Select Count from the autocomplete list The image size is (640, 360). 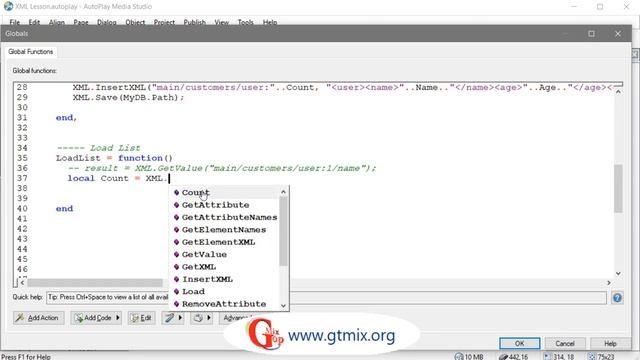[x=196, y=192]
